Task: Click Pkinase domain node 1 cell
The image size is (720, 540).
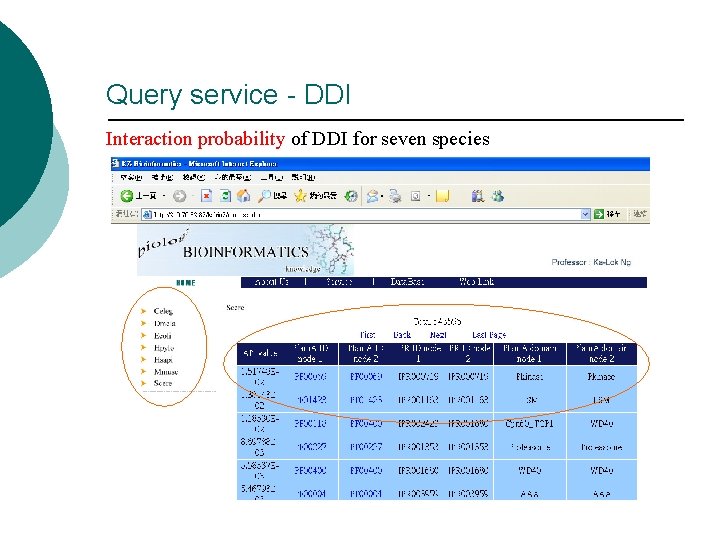Action: [529, 377]
